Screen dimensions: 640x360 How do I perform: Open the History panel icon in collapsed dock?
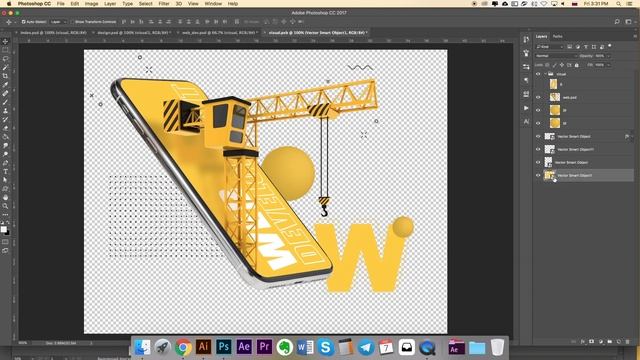point(526,40)
